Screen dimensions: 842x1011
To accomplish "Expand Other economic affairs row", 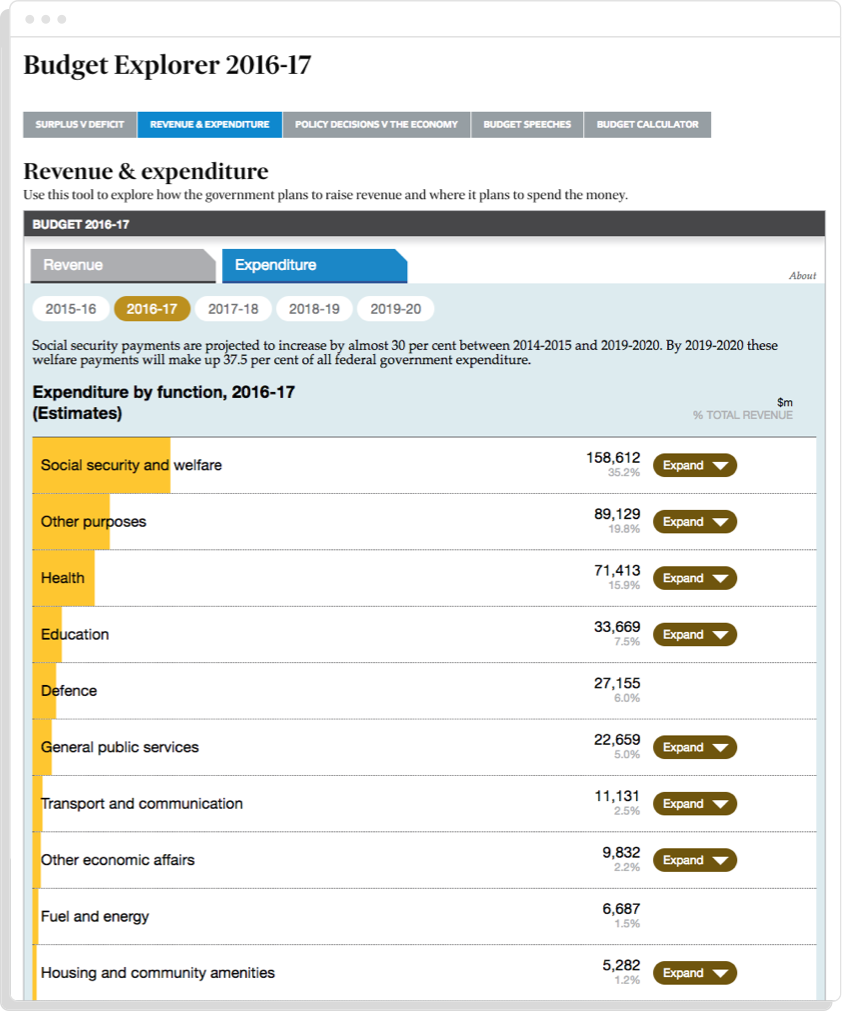I will tap(694, 860).
